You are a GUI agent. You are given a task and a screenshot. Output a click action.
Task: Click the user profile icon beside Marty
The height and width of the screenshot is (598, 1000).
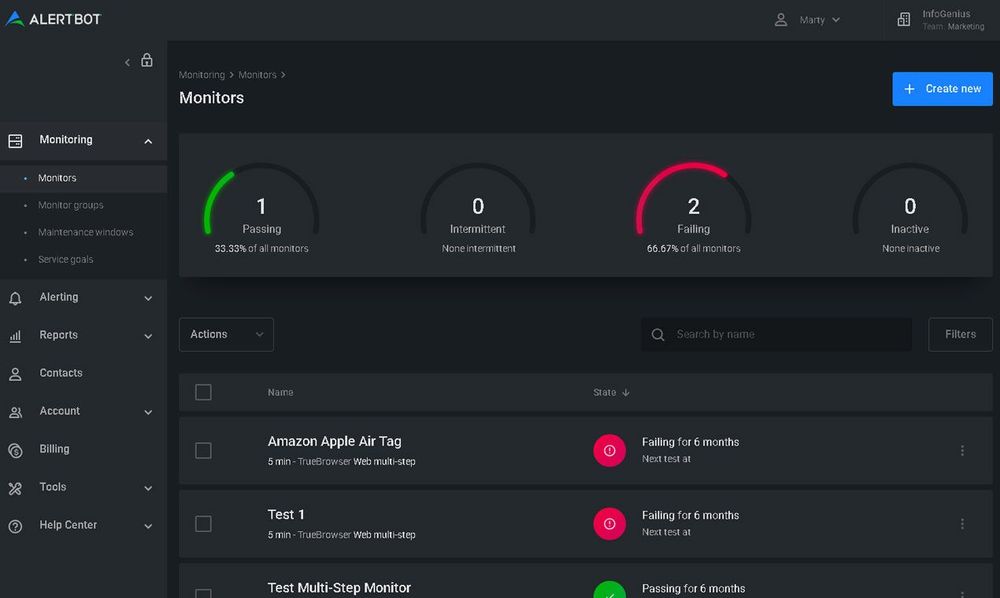point(781,20)
